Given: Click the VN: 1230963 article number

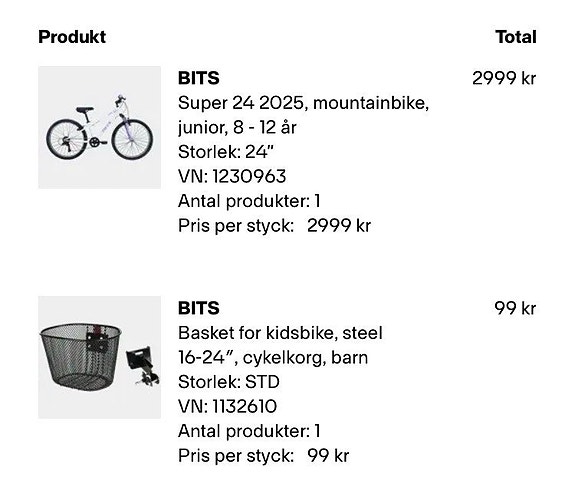Looking at the screenshot, I should click(x=232, y=176).
